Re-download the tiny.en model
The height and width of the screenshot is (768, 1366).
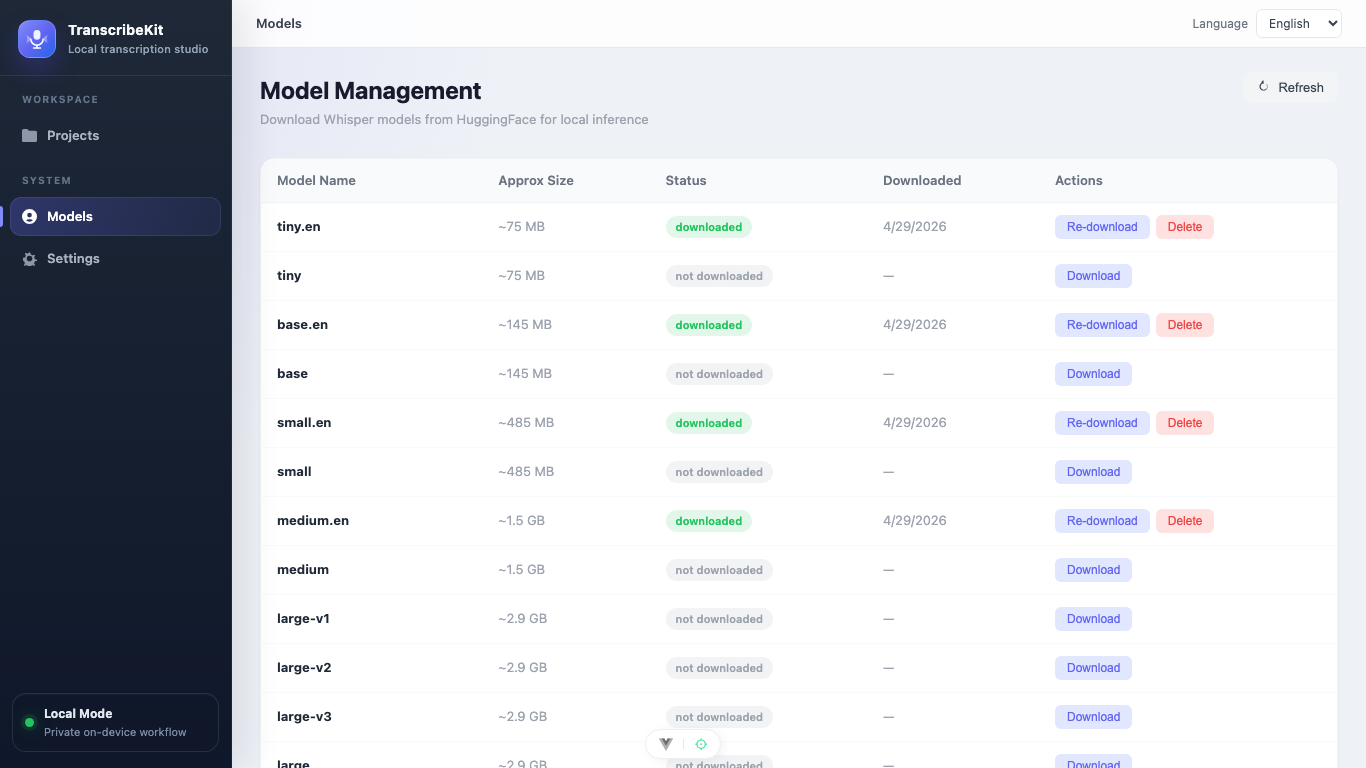(1102, 227)
